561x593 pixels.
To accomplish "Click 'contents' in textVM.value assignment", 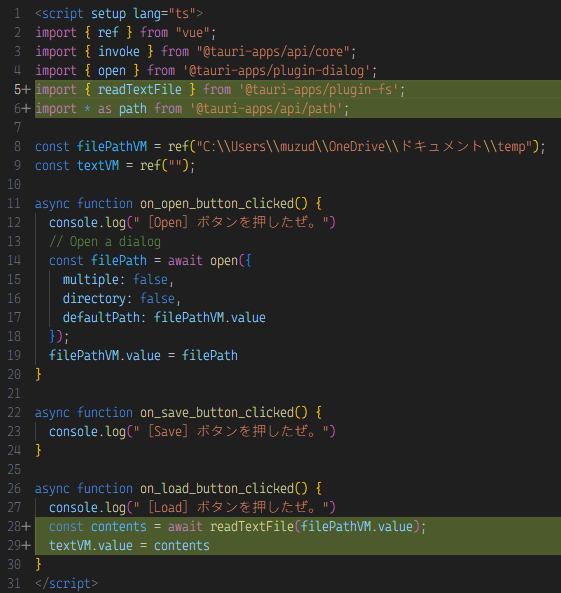I will pos(182,546).
